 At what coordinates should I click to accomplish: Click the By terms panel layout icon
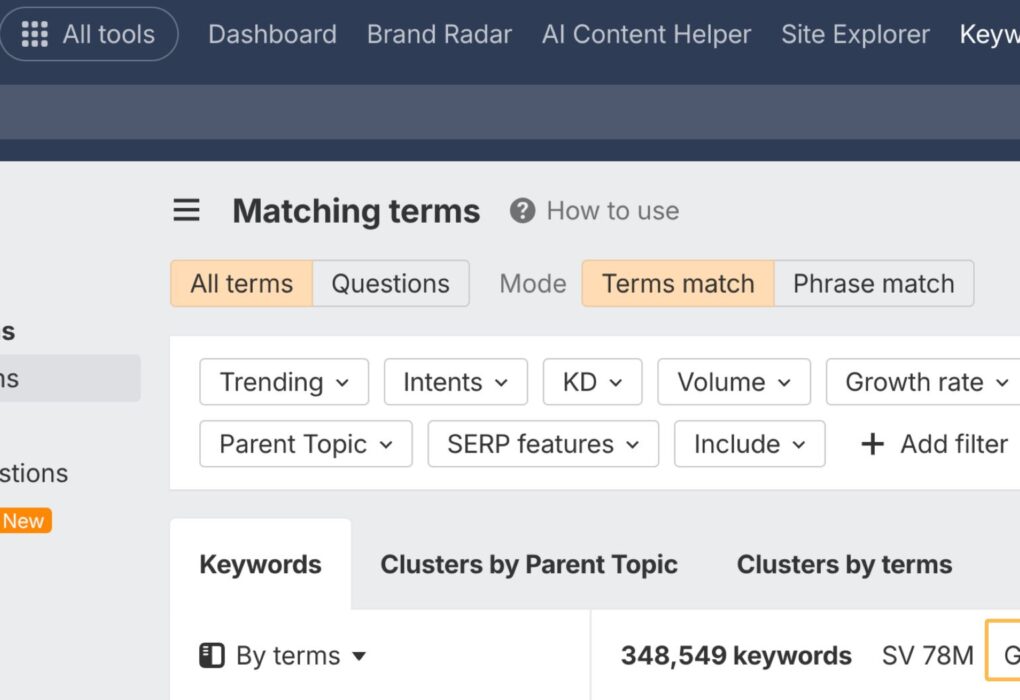pyautogui.click(x=212, y=656)
